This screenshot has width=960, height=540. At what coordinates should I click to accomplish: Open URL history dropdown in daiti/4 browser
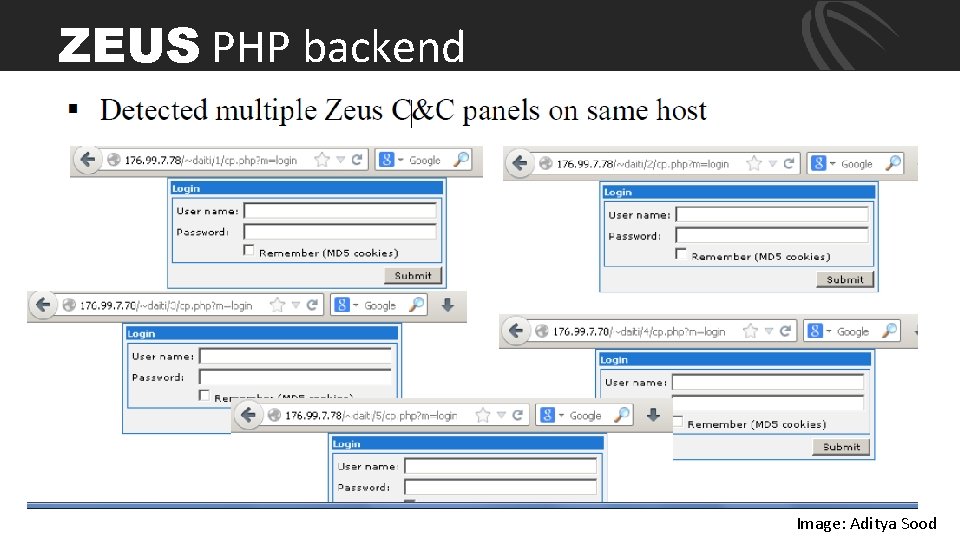click(769, 331)
